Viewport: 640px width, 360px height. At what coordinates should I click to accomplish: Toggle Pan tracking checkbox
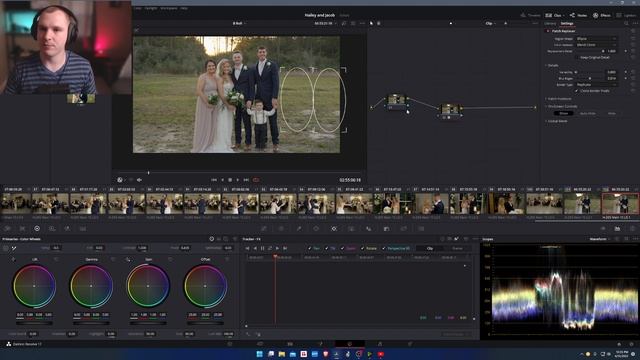(310, 248)
